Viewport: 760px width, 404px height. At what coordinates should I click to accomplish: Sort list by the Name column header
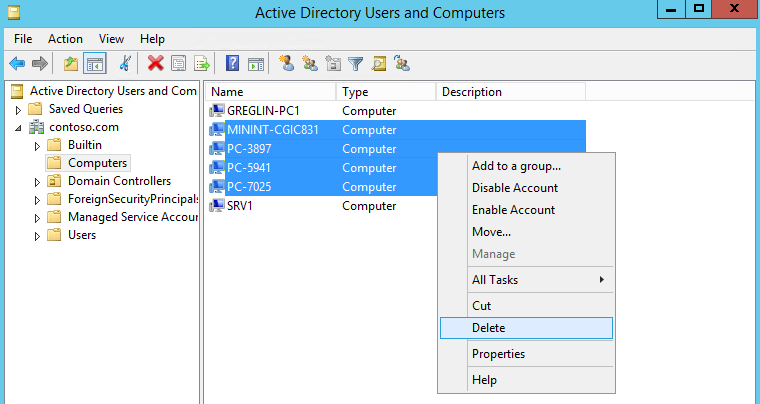click(x=268, y=92)
